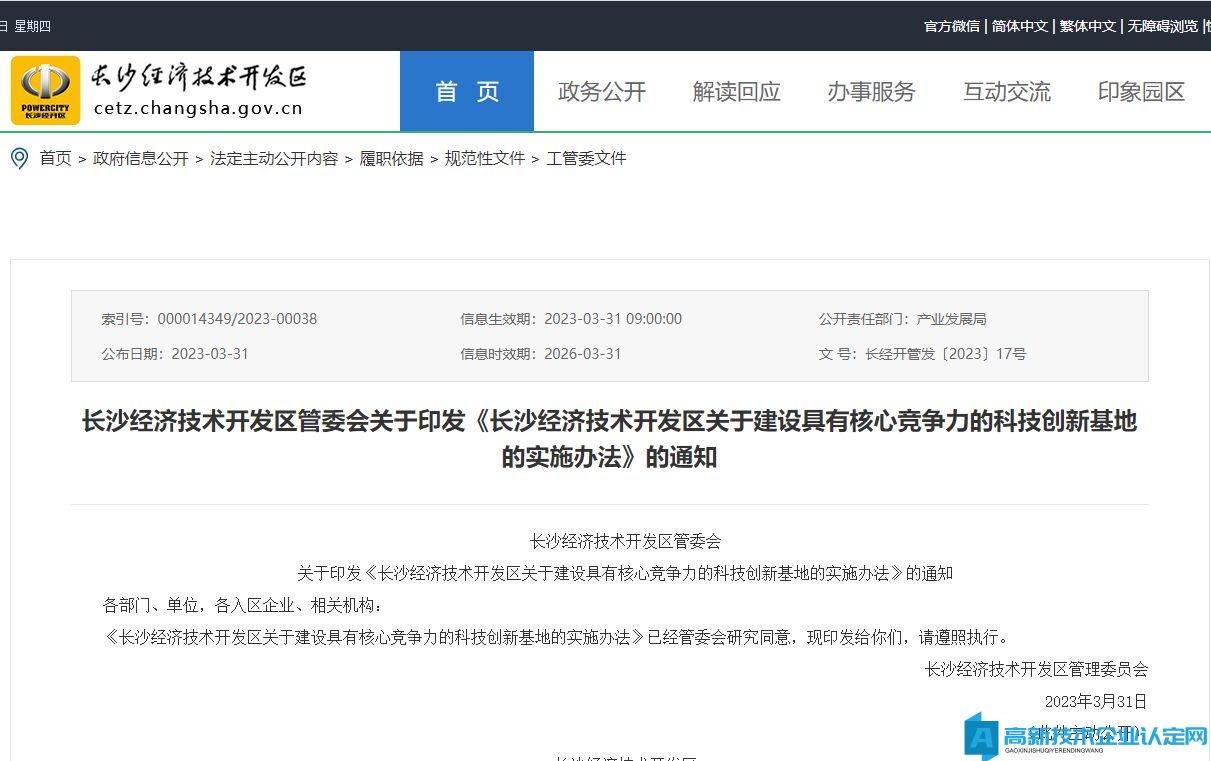This screenshot has height=761, width=1211.
Task: Open the 政务公开 menu
Action: [602, 92]
